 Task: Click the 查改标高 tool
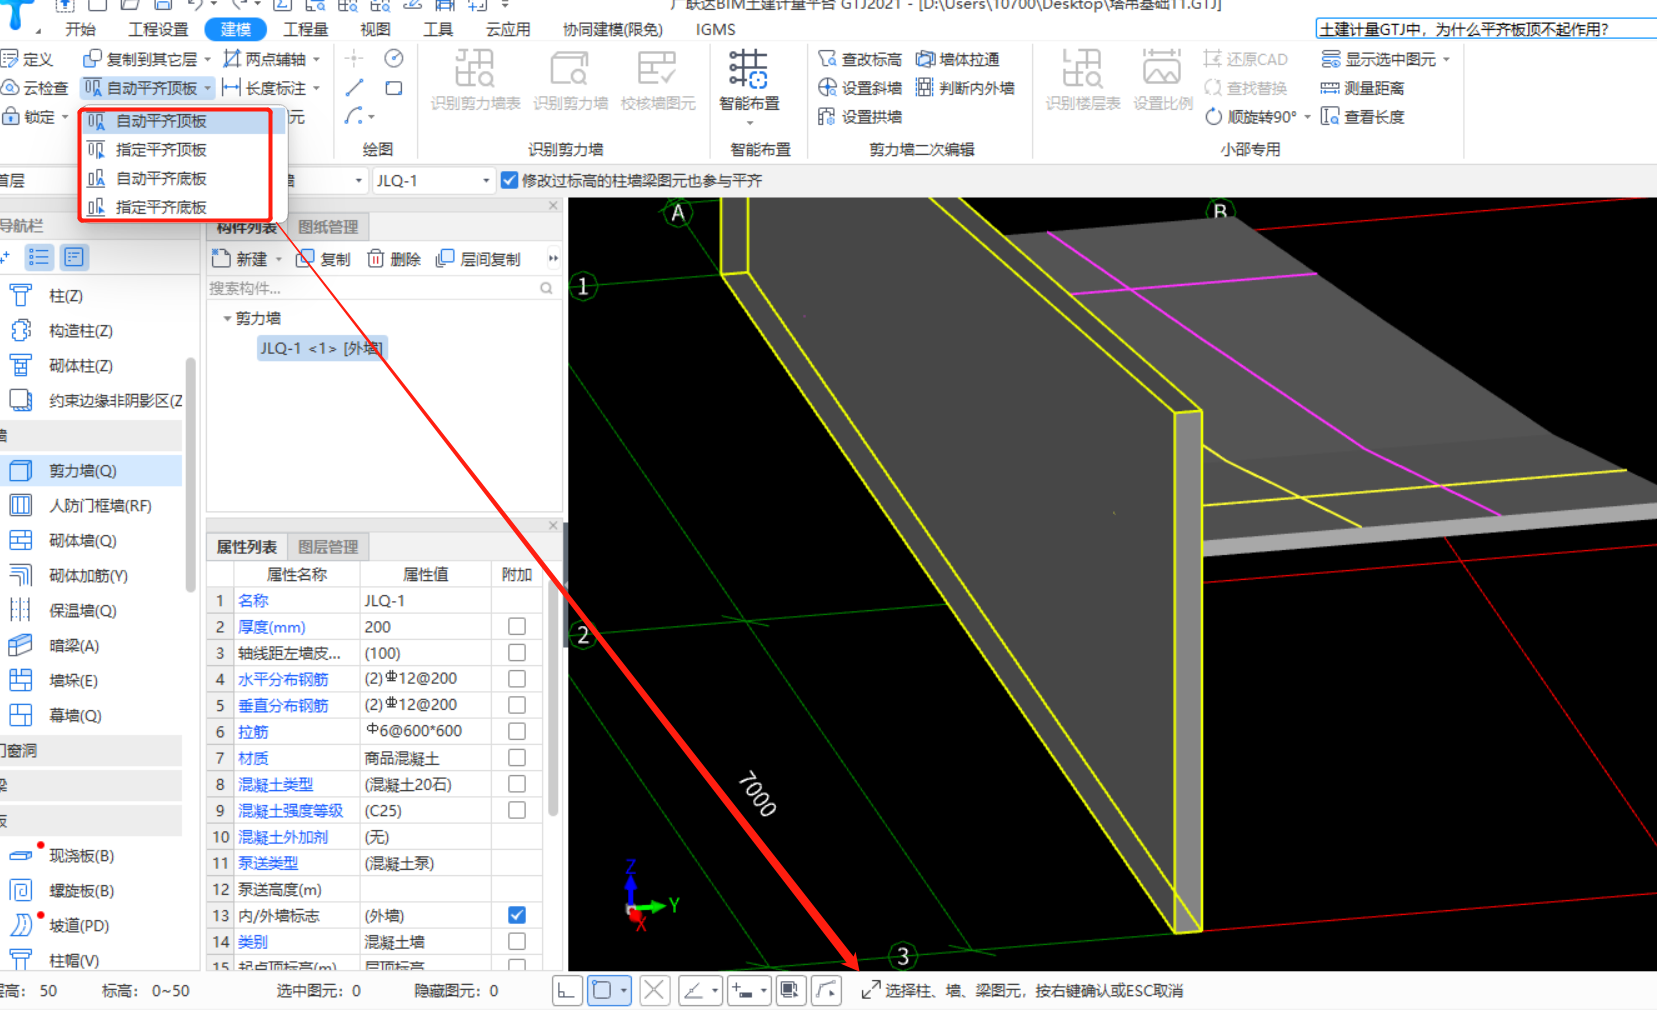pyautogui.click(x=859, y=59)
